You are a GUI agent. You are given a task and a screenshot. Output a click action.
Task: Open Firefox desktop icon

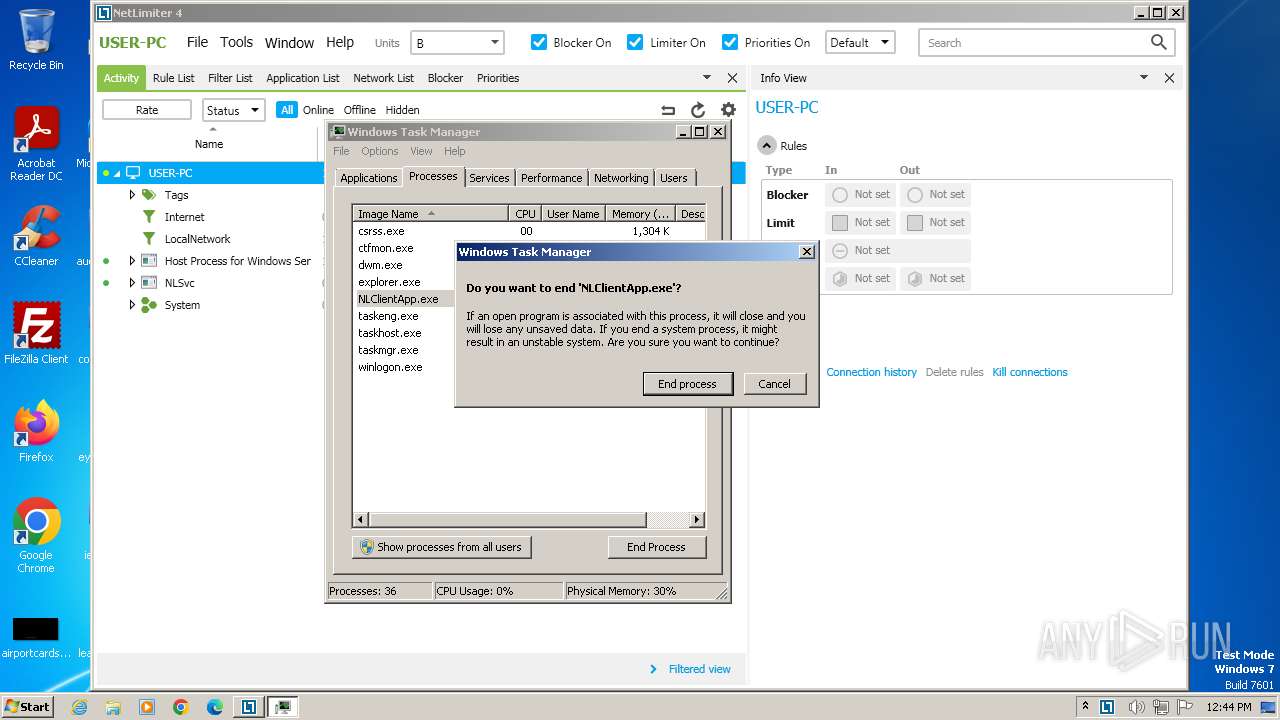36,431
